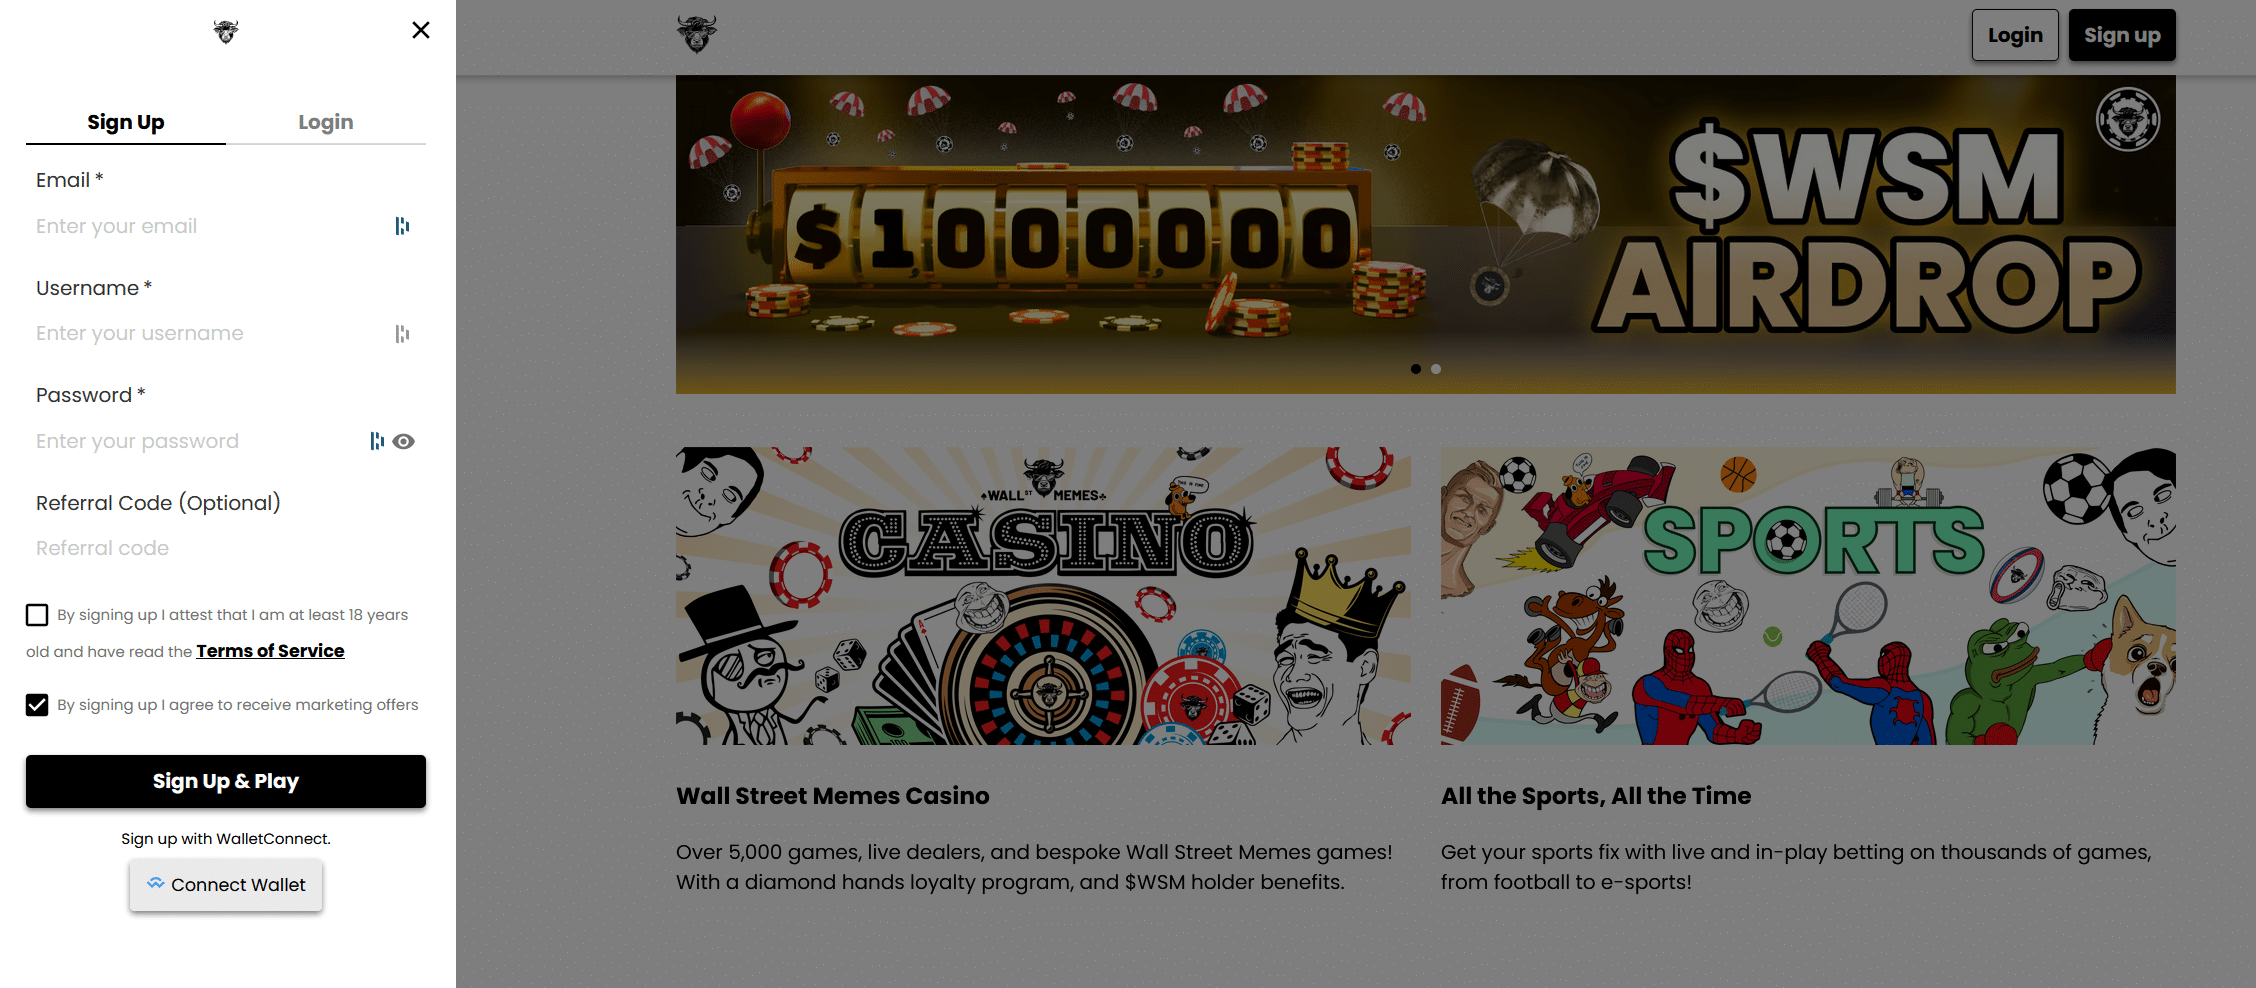This screenshot has width=2256, height=988.
Task: Click the bull logo in signup panel
Action: [226, 32]
